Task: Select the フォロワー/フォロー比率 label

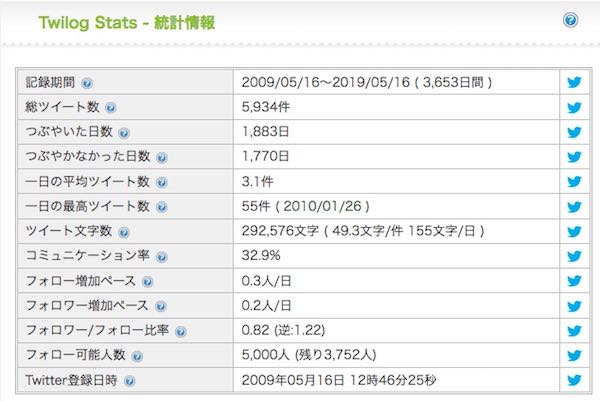Action: click(97, 330)
